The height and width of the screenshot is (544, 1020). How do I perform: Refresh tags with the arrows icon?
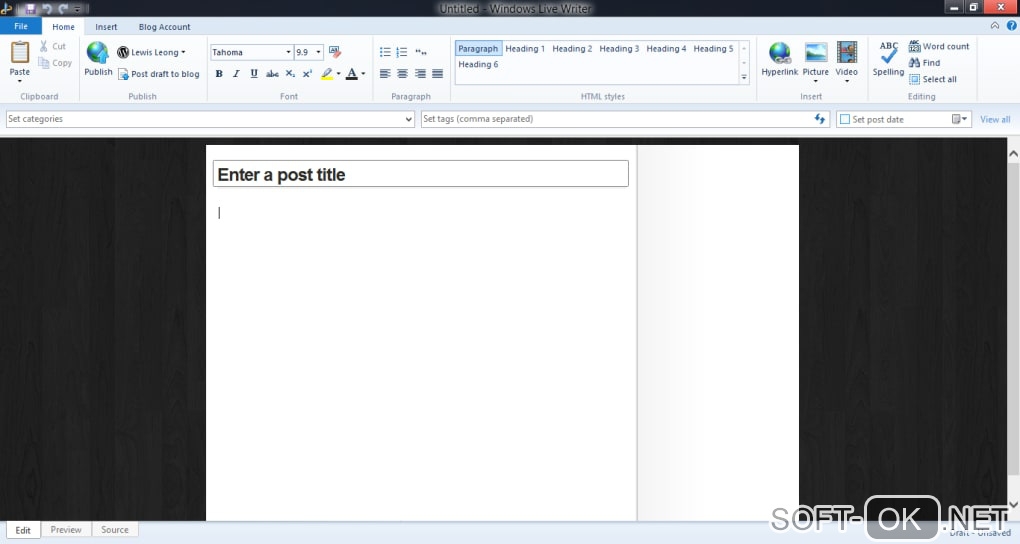(x=820, y=119)
